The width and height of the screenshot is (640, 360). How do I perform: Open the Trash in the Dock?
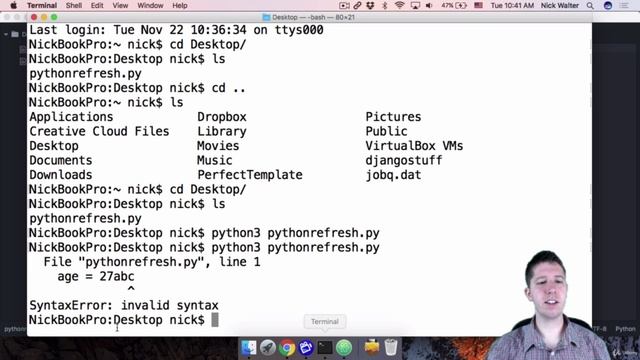pyautogui.click(x=391, y=347)
